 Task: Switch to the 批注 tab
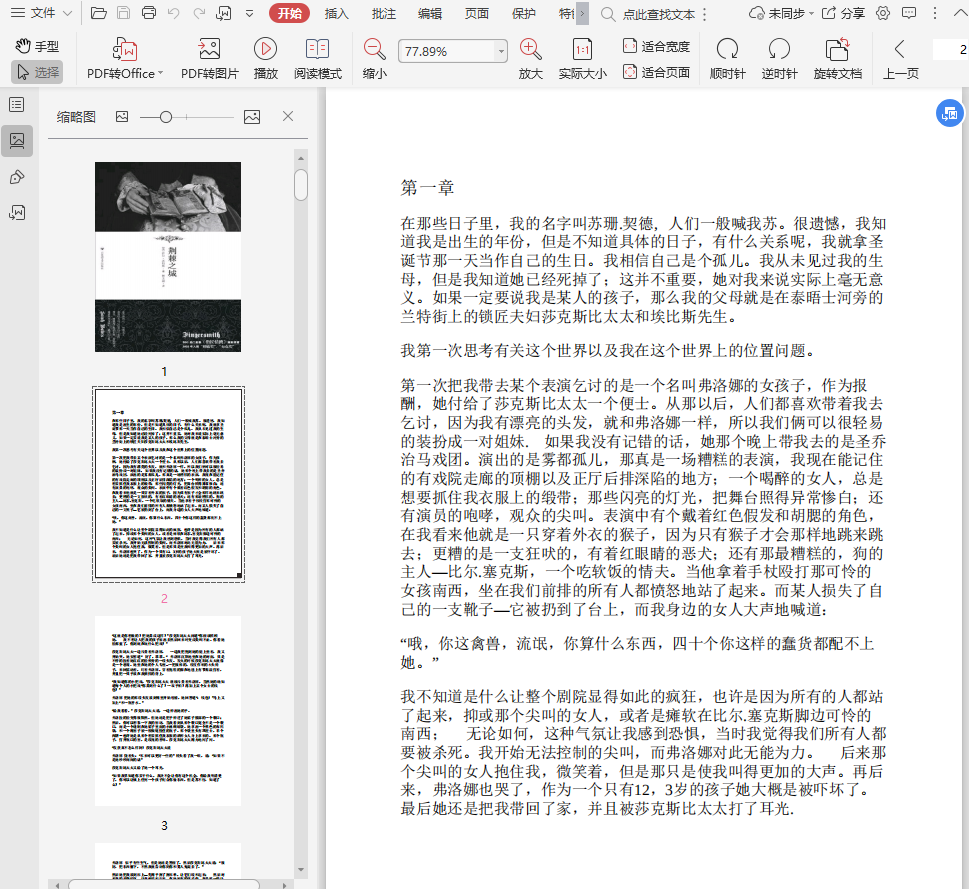[383, 14]
